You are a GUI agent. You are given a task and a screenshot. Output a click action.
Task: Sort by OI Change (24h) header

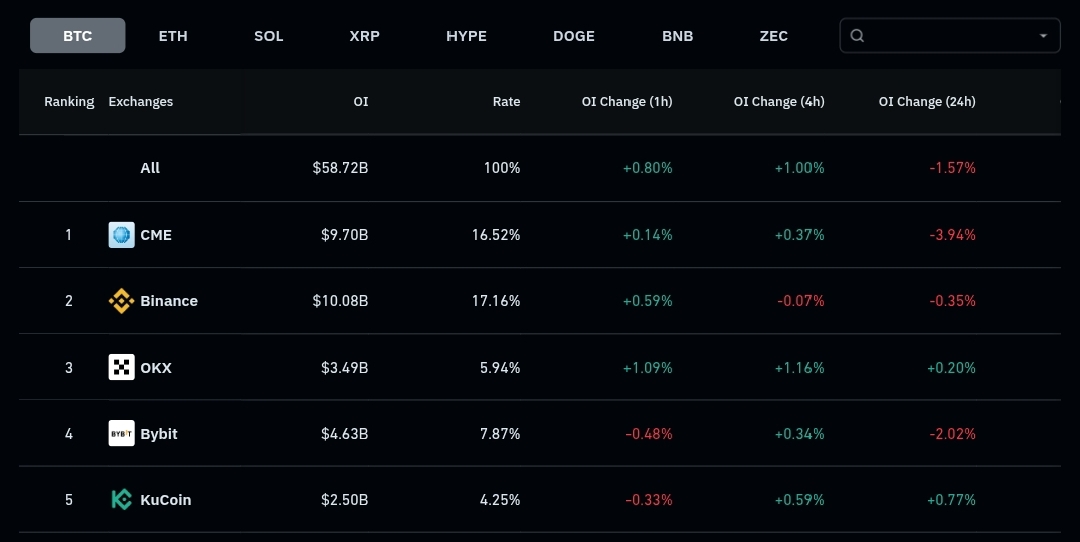[x=927, y=102]
